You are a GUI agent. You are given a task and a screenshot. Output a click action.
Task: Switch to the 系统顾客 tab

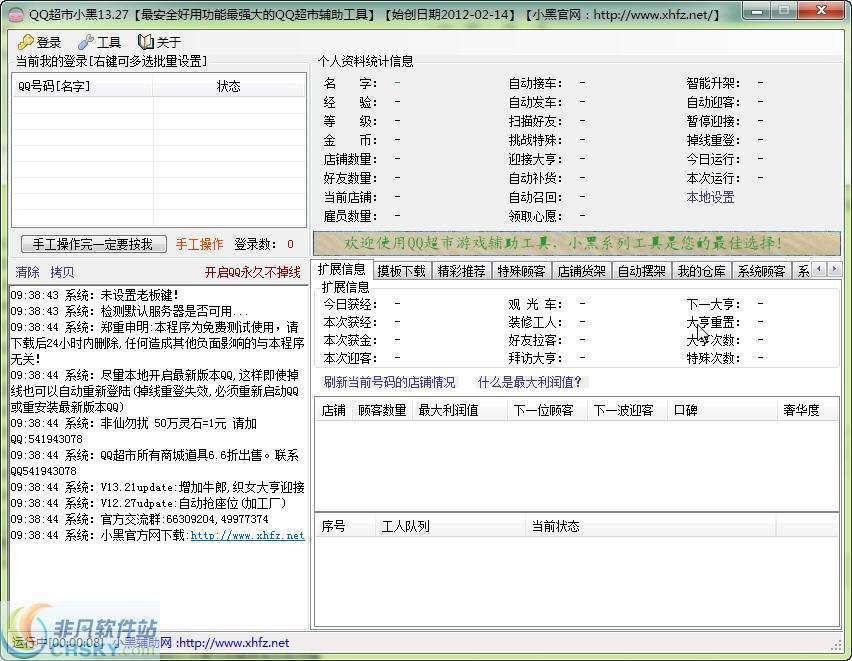pyautogui.click(x=761, y=271)
